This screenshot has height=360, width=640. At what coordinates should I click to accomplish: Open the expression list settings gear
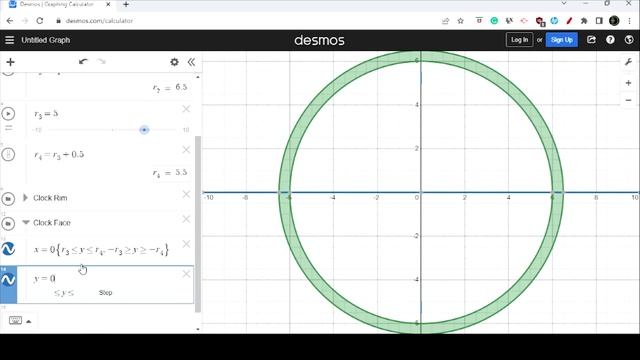coord(174,62)
